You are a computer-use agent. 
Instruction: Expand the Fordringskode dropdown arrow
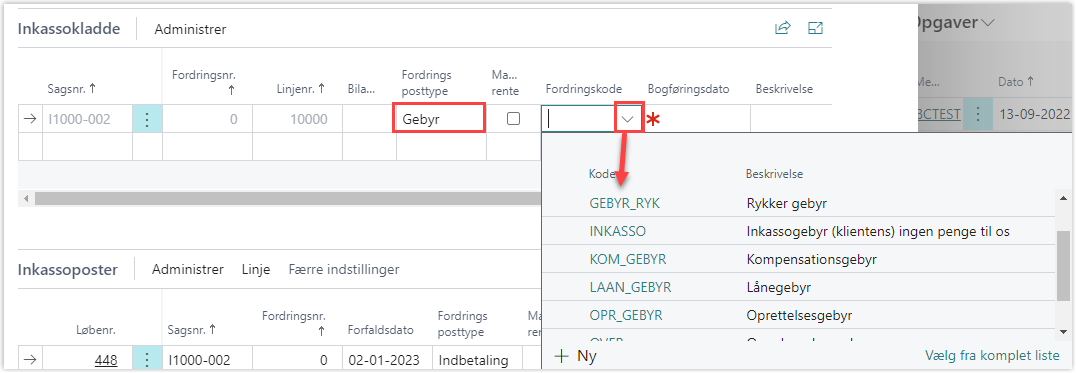pos(628,119)
